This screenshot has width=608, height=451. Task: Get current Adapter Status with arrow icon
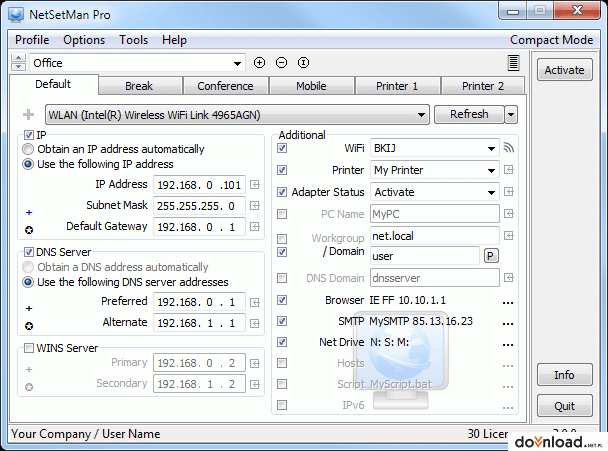tap(509, 192)
